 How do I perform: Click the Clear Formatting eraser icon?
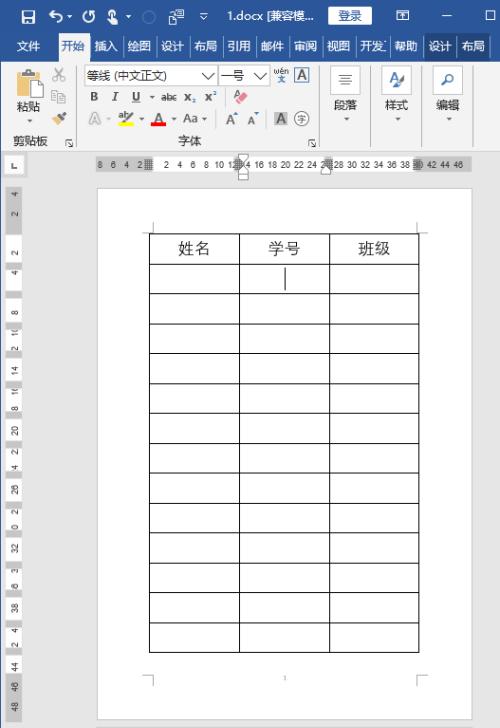tap(240, 97)
